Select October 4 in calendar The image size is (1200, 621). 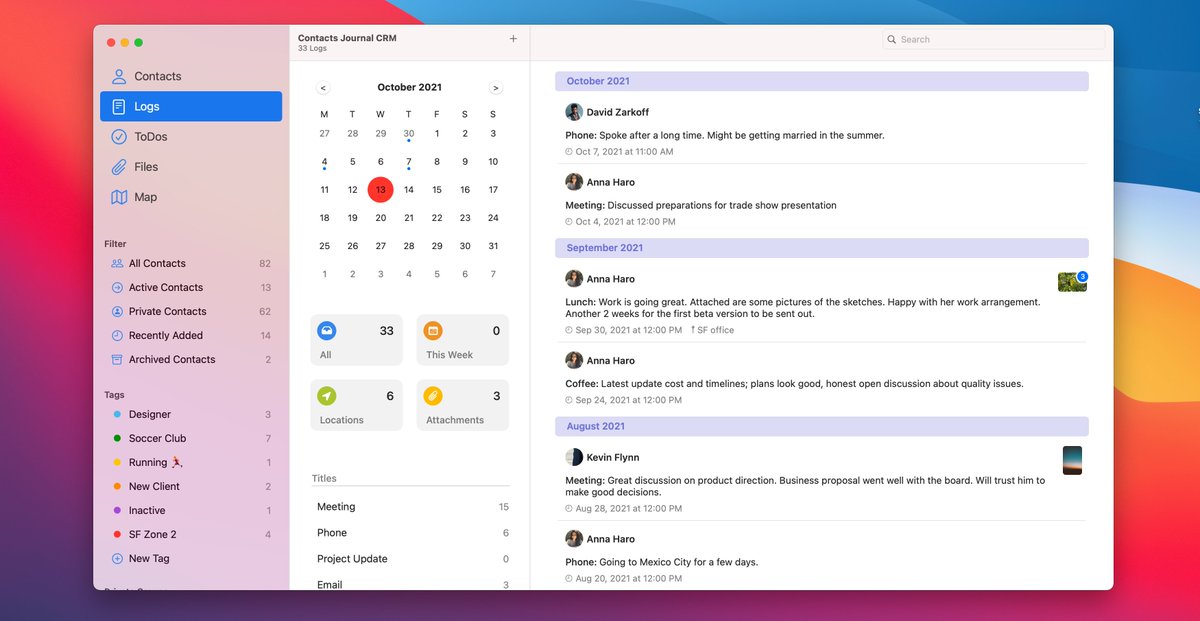pyautogui.click(x=324, y=161)
